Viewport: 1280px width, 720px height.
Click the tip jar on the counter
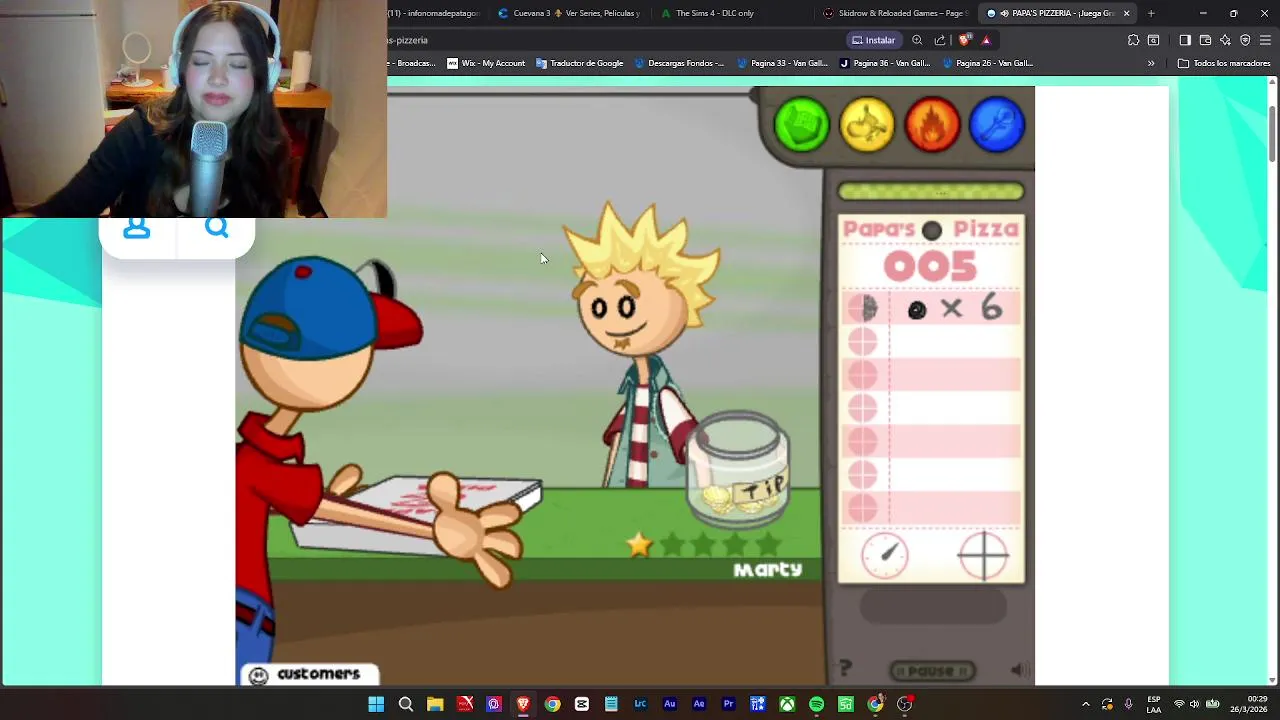click(740, 470)
